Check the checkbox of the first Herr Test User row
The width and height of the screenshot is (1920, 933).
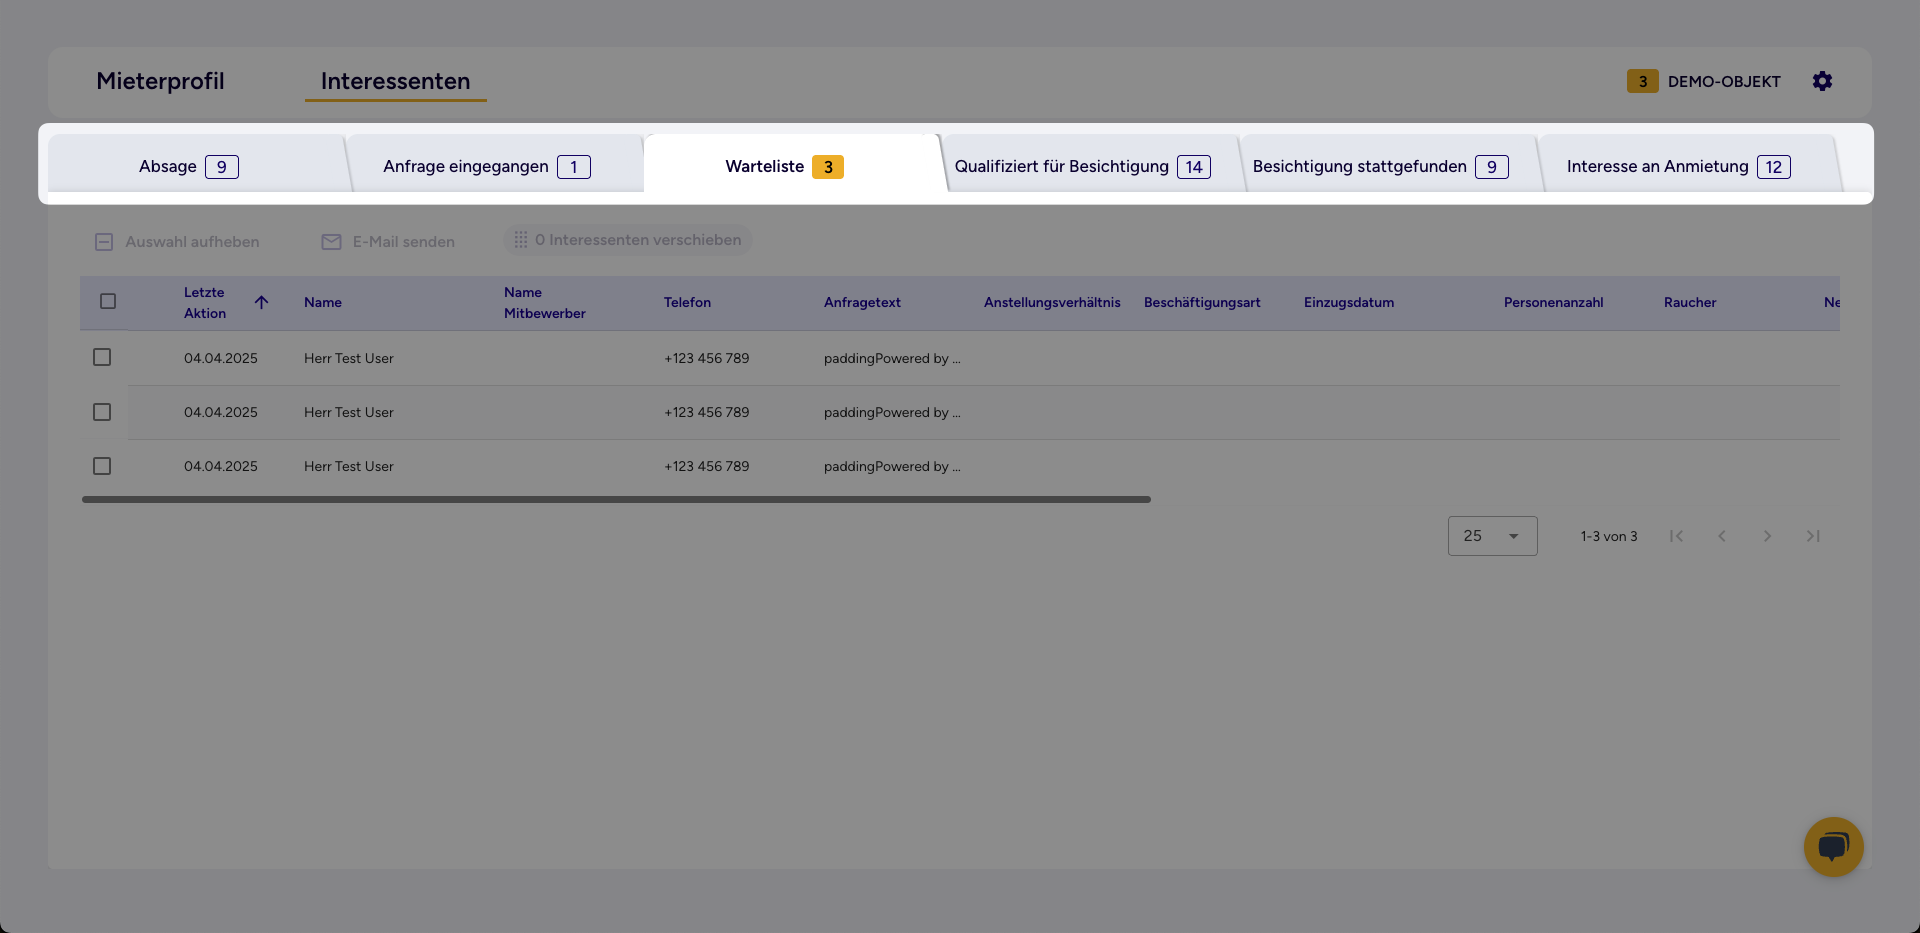(101, 357)
